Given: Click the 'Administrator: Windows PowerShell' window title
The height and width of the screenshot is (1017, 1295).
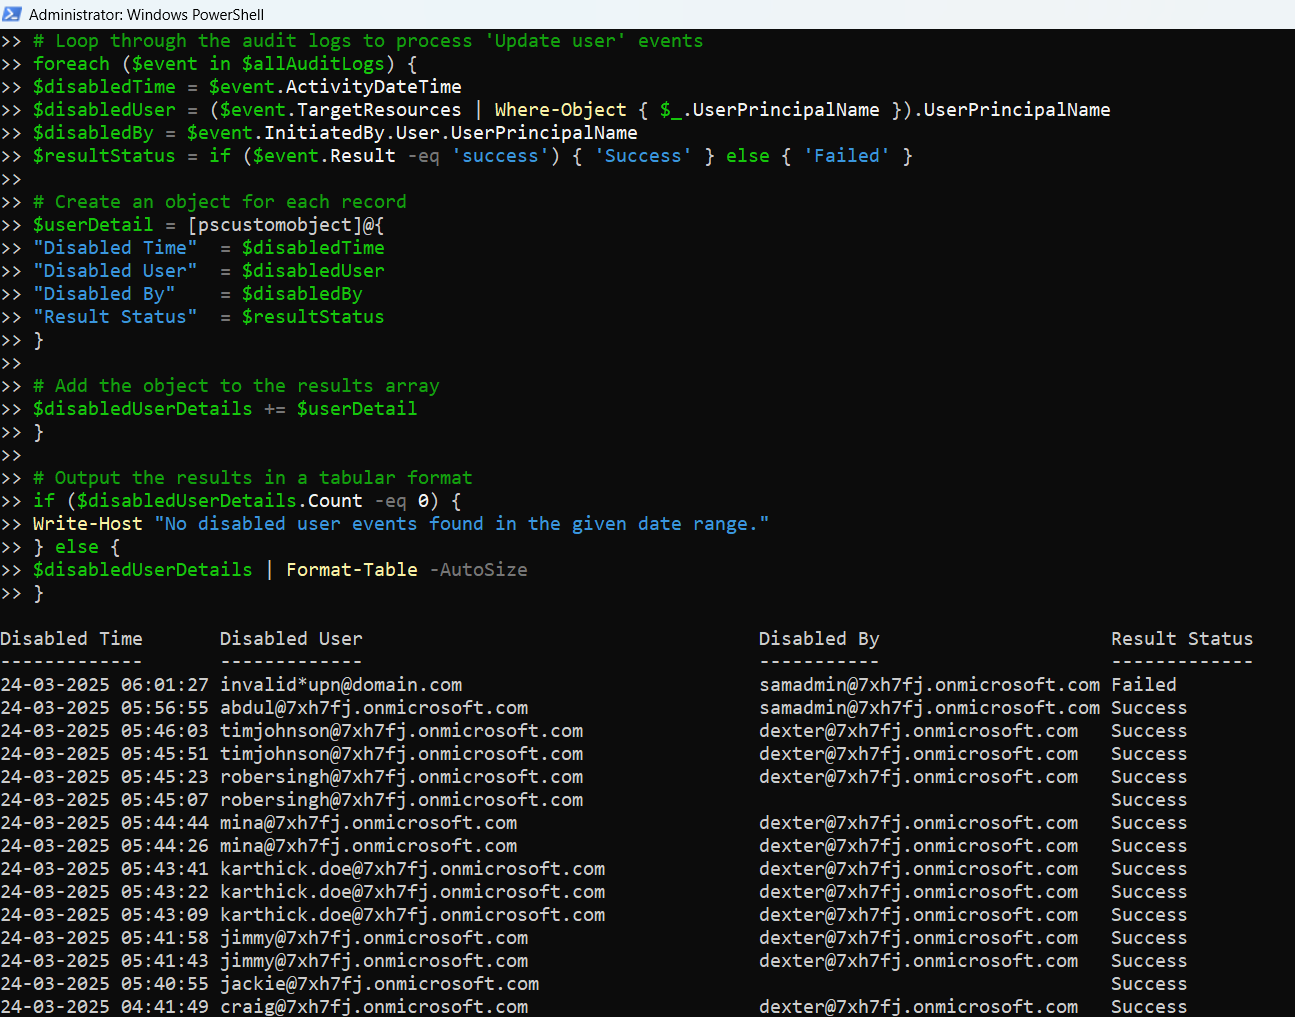Looking at the screenshot, I should tap(146, 15).
